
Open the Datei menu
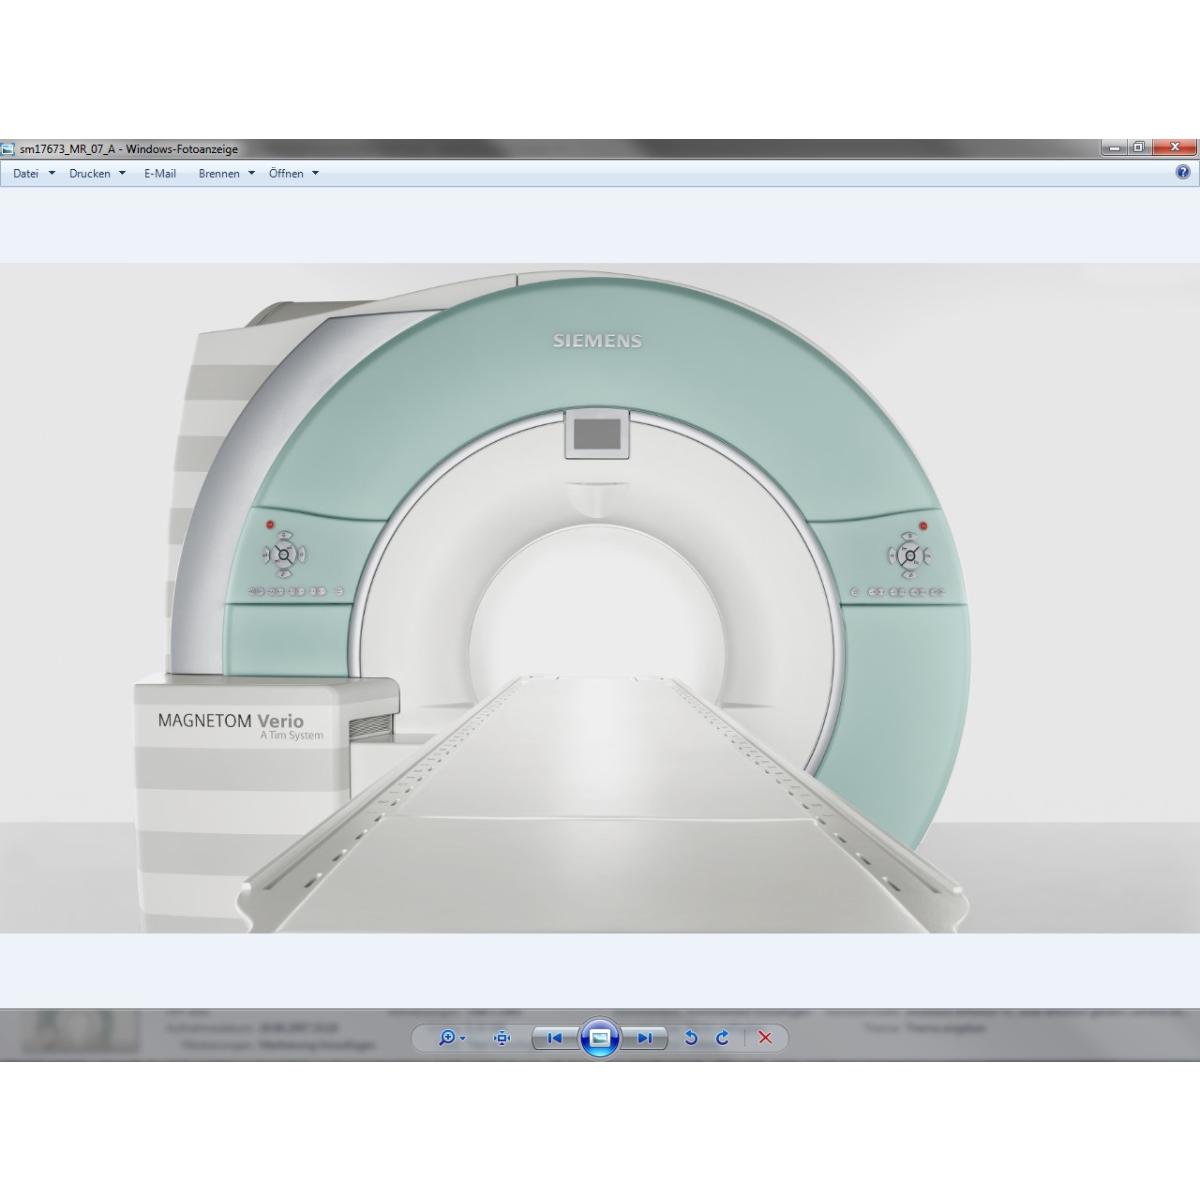(33, 173)
